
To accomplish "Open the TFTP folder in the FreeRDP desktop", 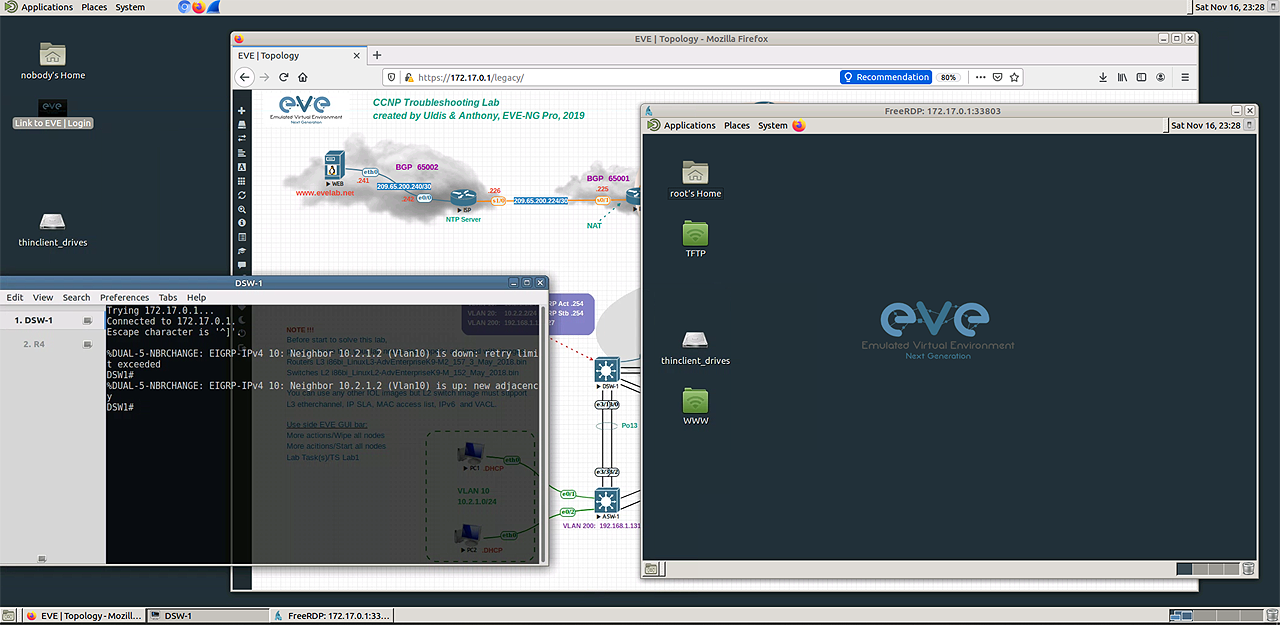I will coord(695,234).
